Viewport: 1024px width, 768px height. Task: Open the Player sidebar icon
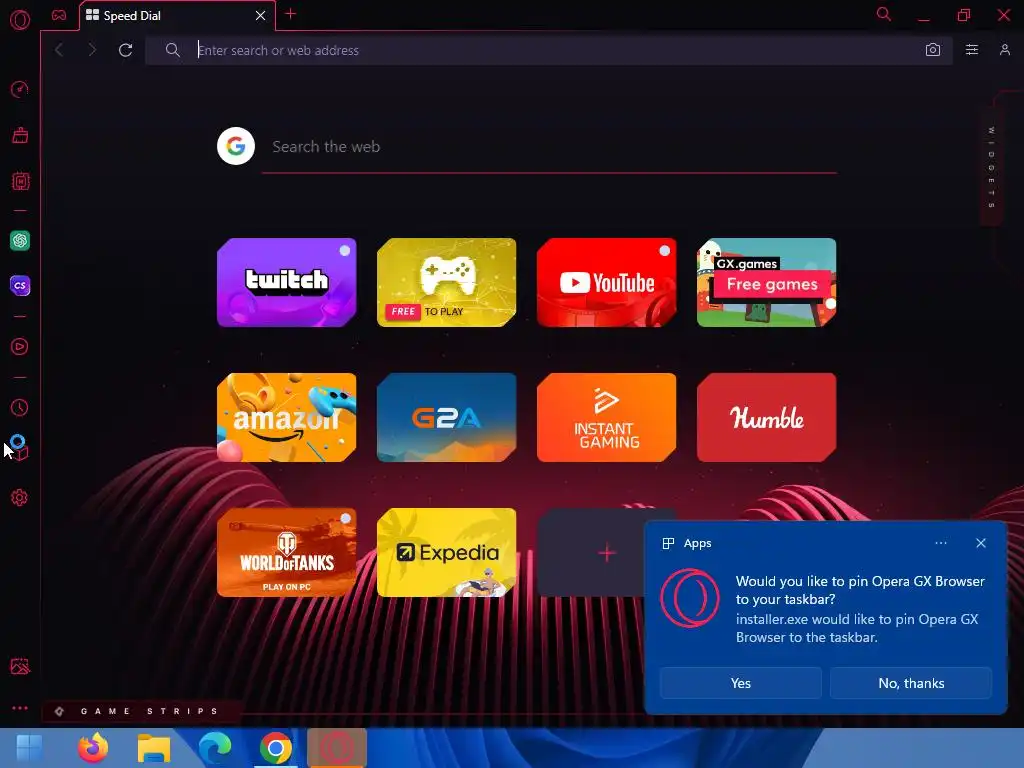[x=20, y=346]
